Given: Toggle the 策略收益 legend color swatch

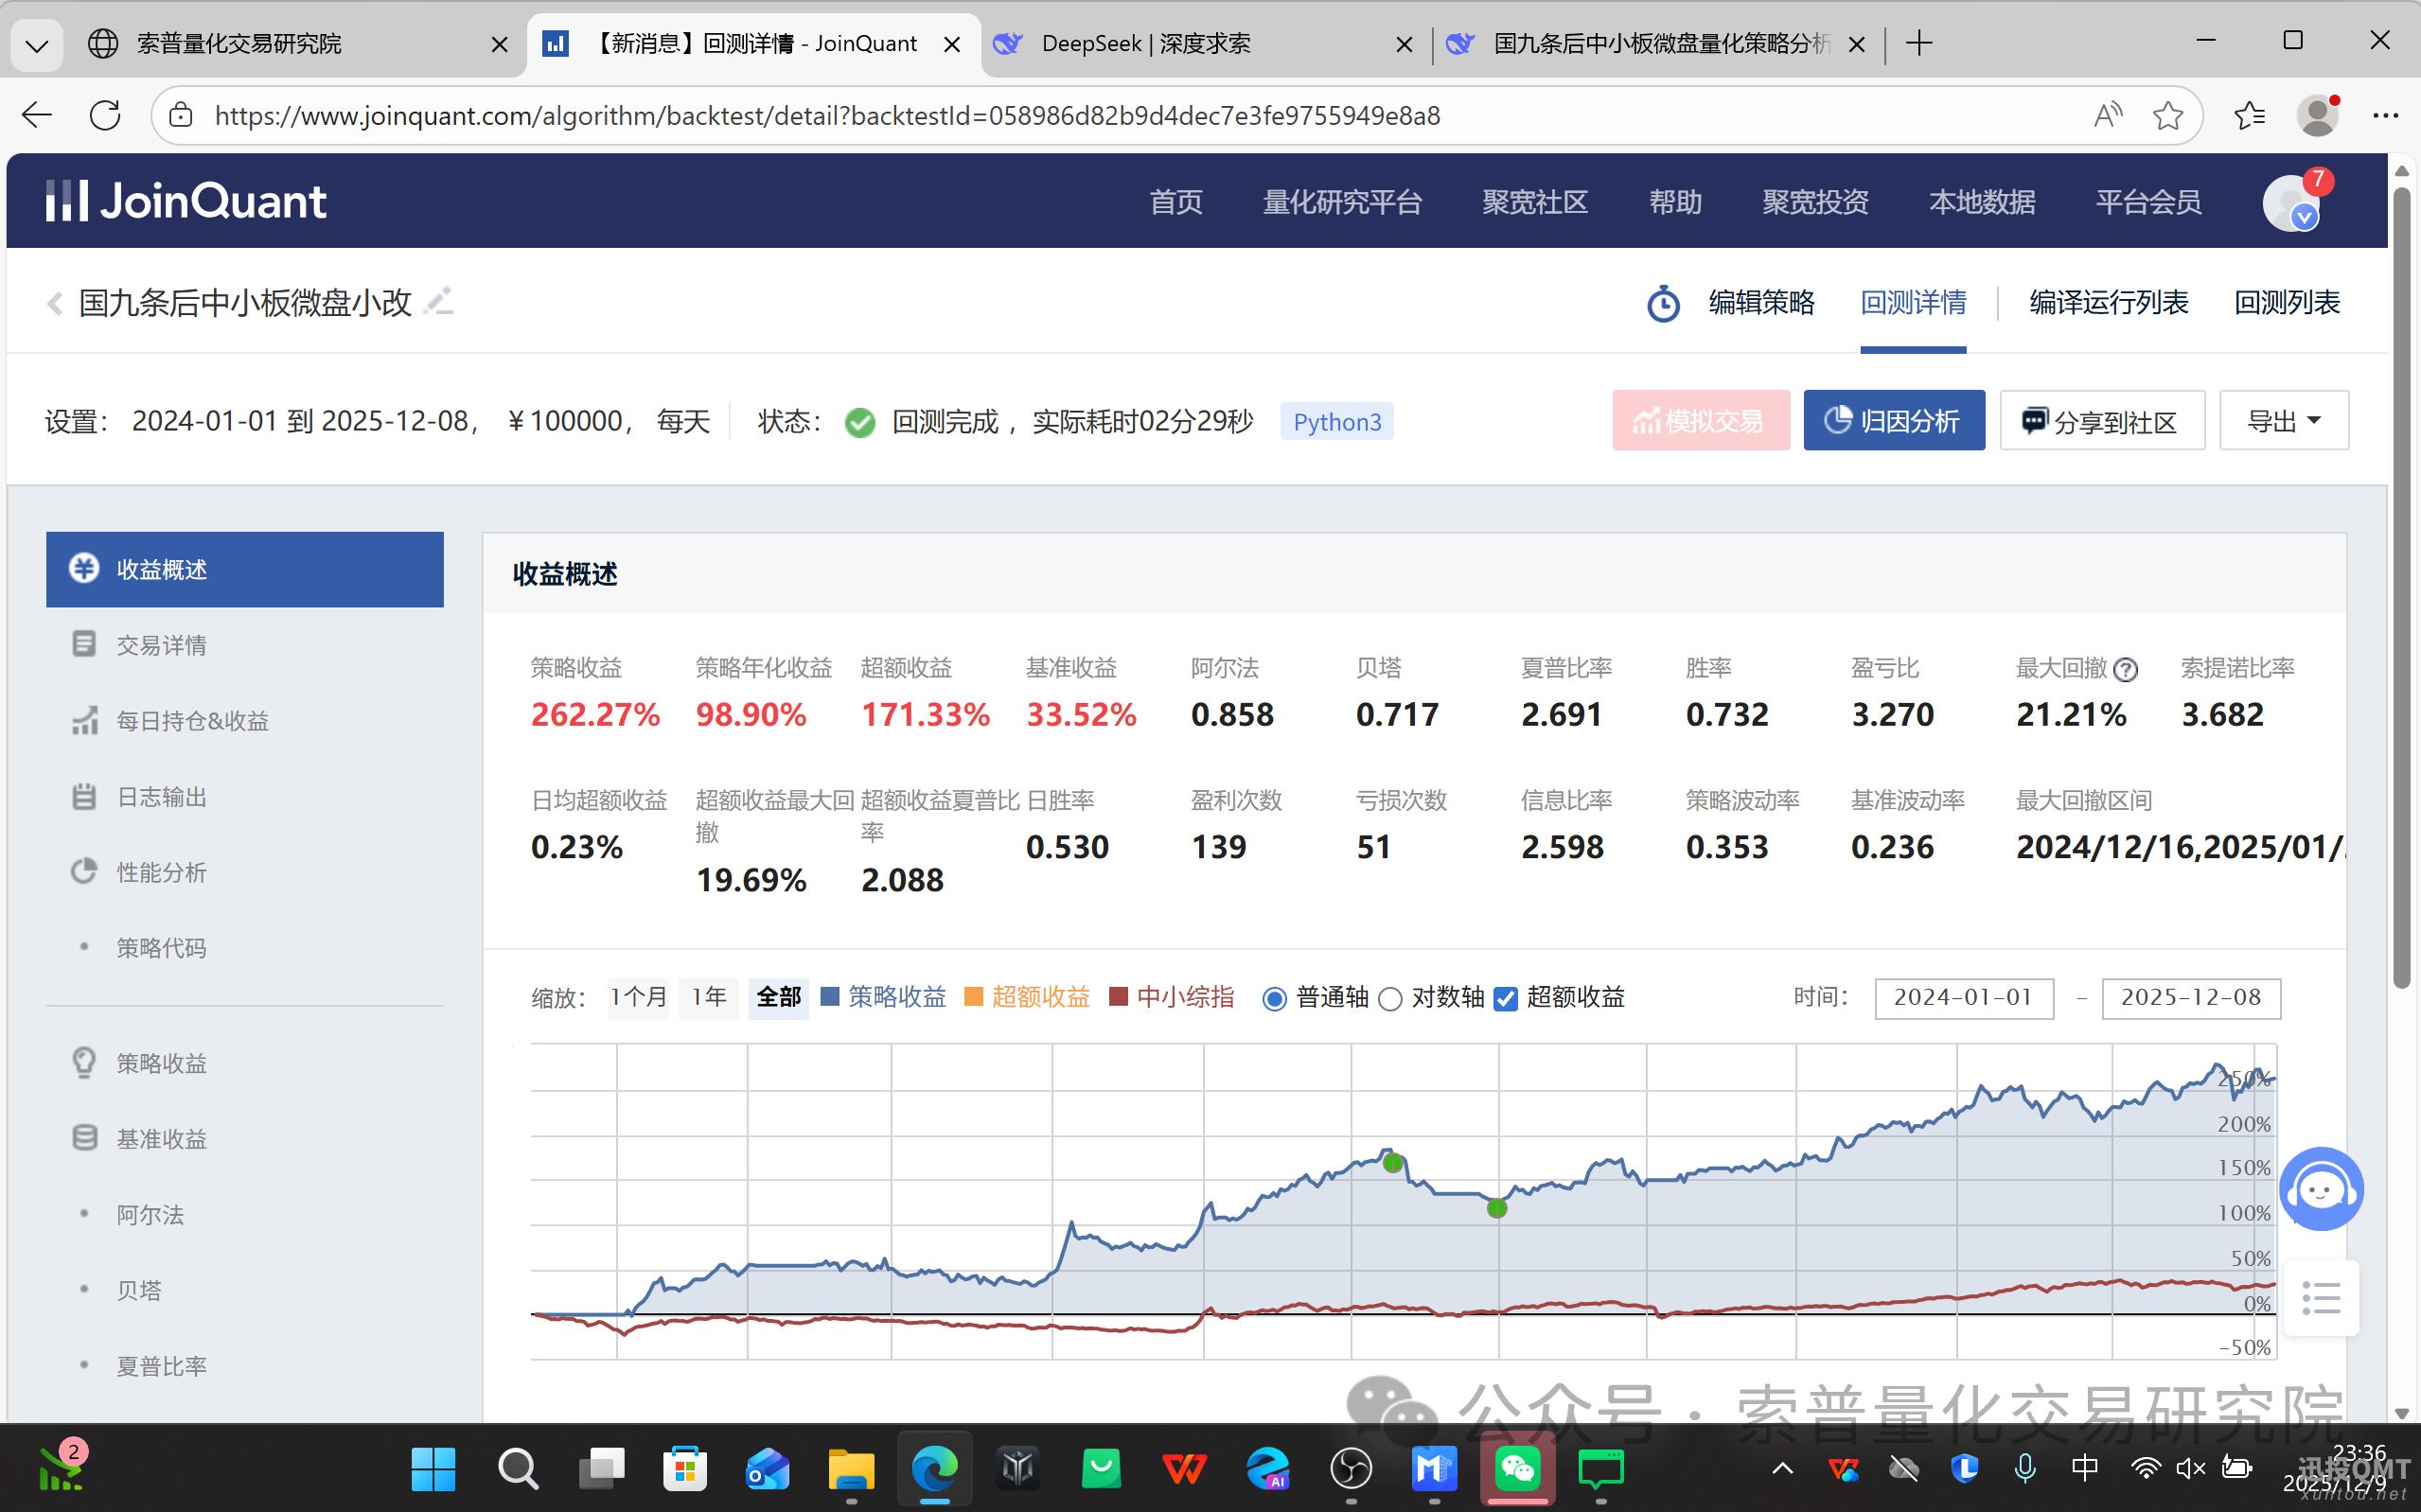Looking at the screenshot, I should 829,997.
